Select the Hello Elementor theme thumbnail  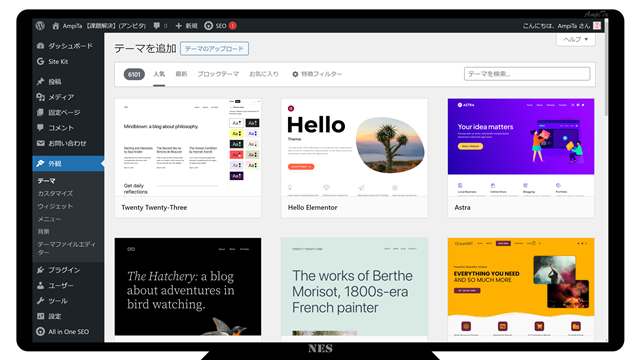(x=354, y=147)
